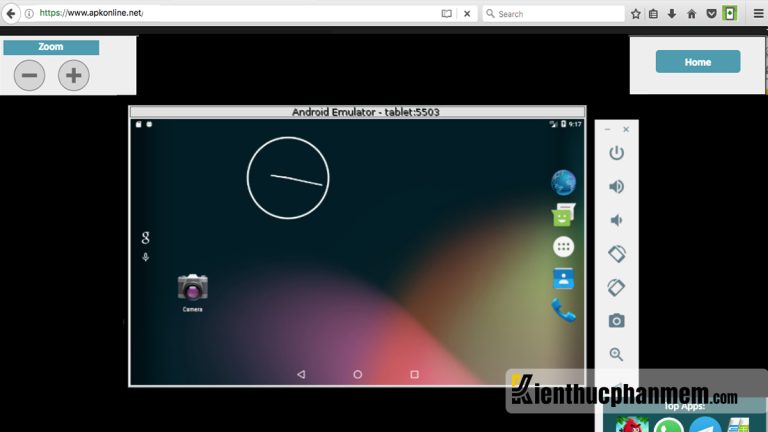768x432 pixels.
Task: Click the Zoom label header
Action: click(x=51, y=47)
